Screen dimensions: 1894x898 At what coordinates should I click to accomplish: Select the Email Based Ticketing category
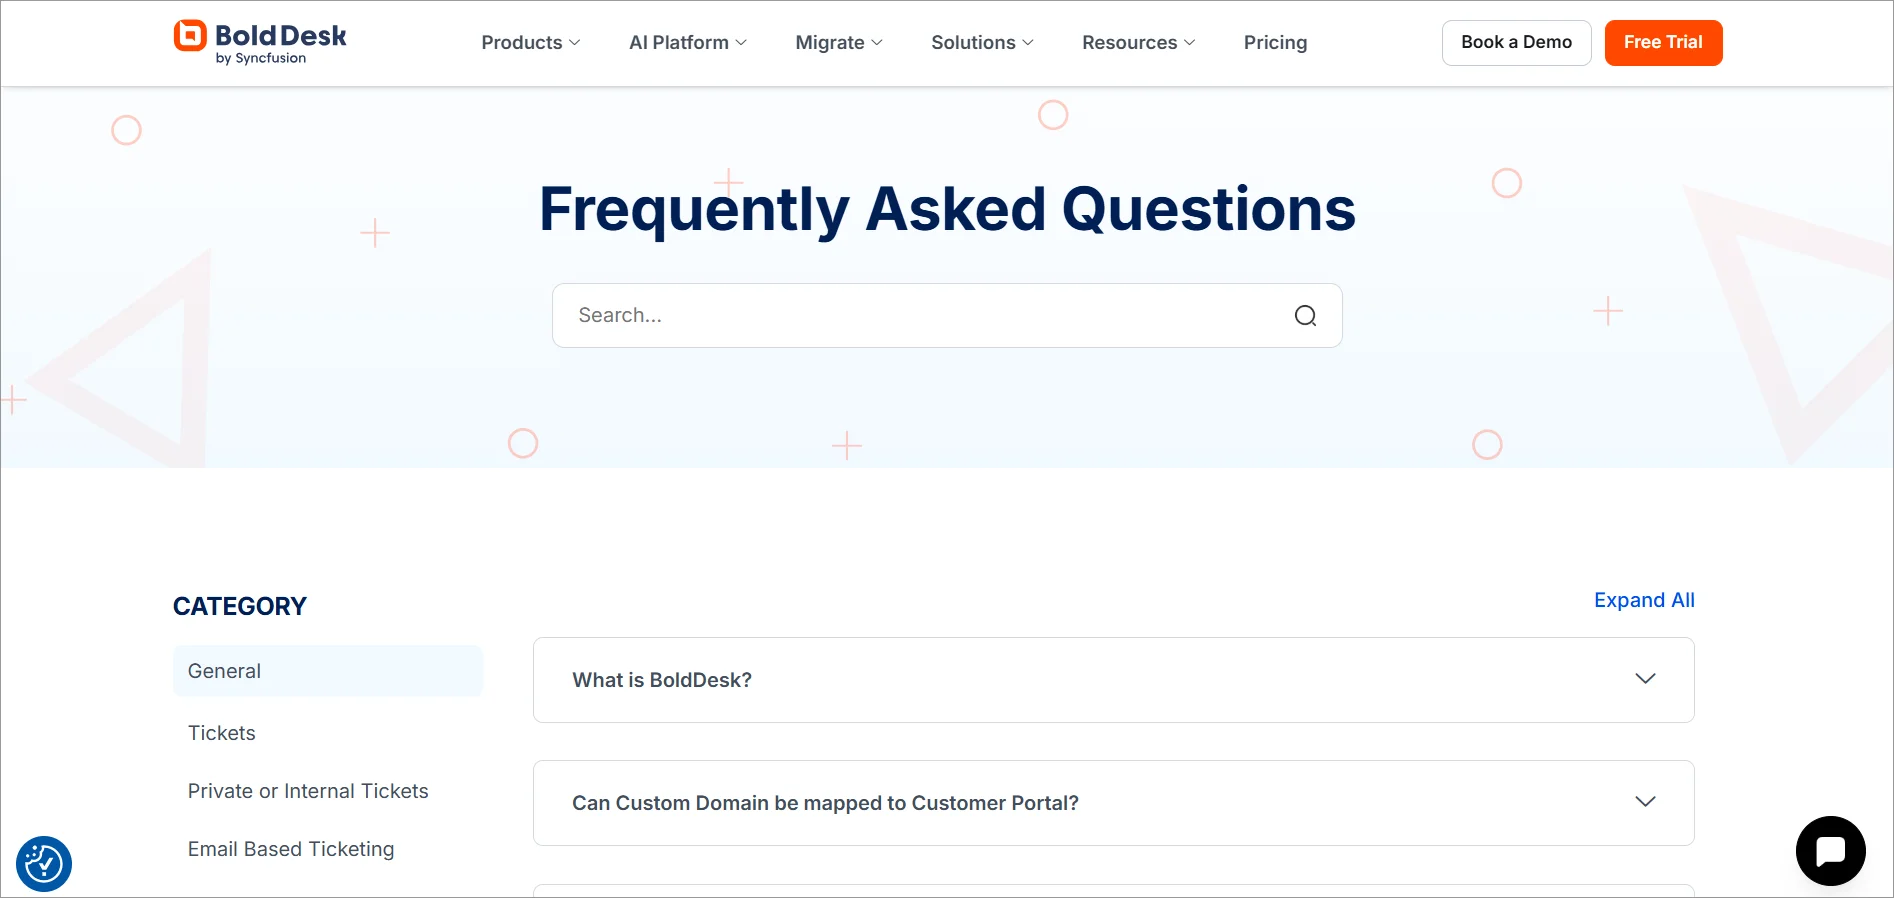(291, 849)
